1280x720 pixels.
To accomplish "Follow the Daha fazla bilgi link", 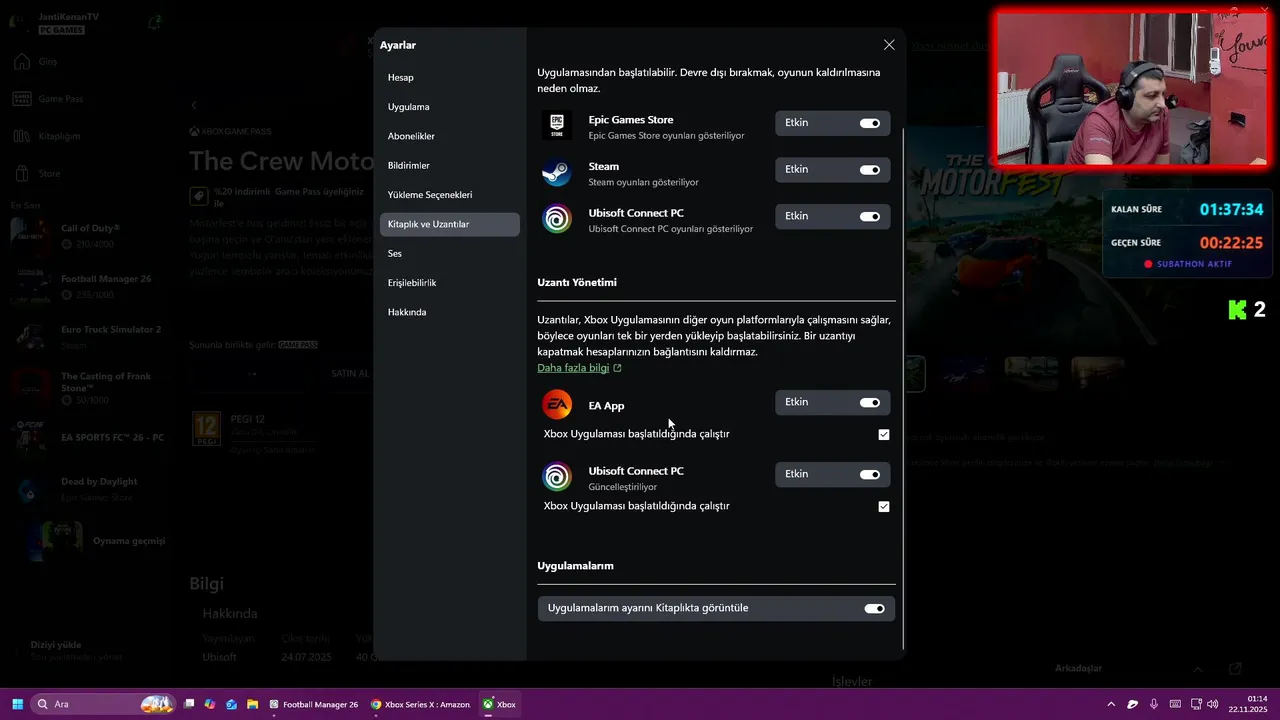I will click(x=573, y=368).
